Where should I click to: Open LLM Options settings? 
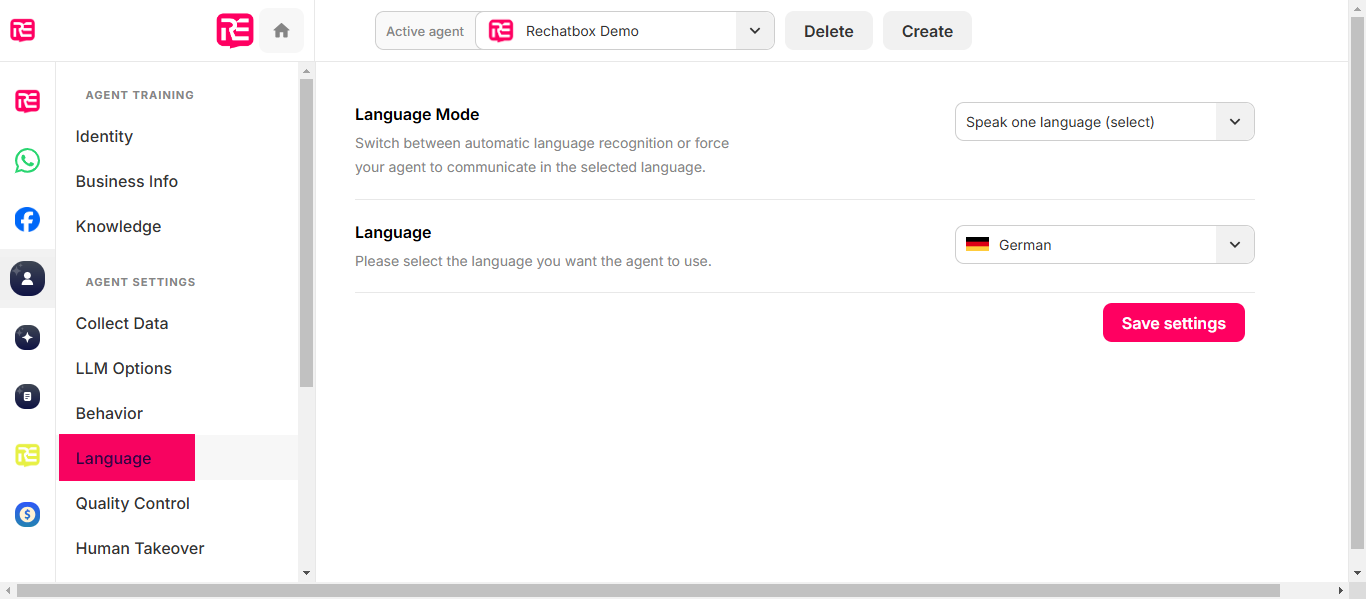[124, 368]
